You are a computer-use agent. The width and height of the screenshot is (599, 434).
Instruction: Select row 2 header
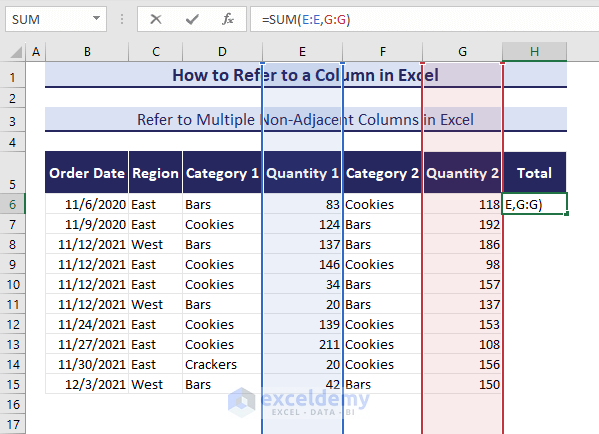tap(13, 99)
